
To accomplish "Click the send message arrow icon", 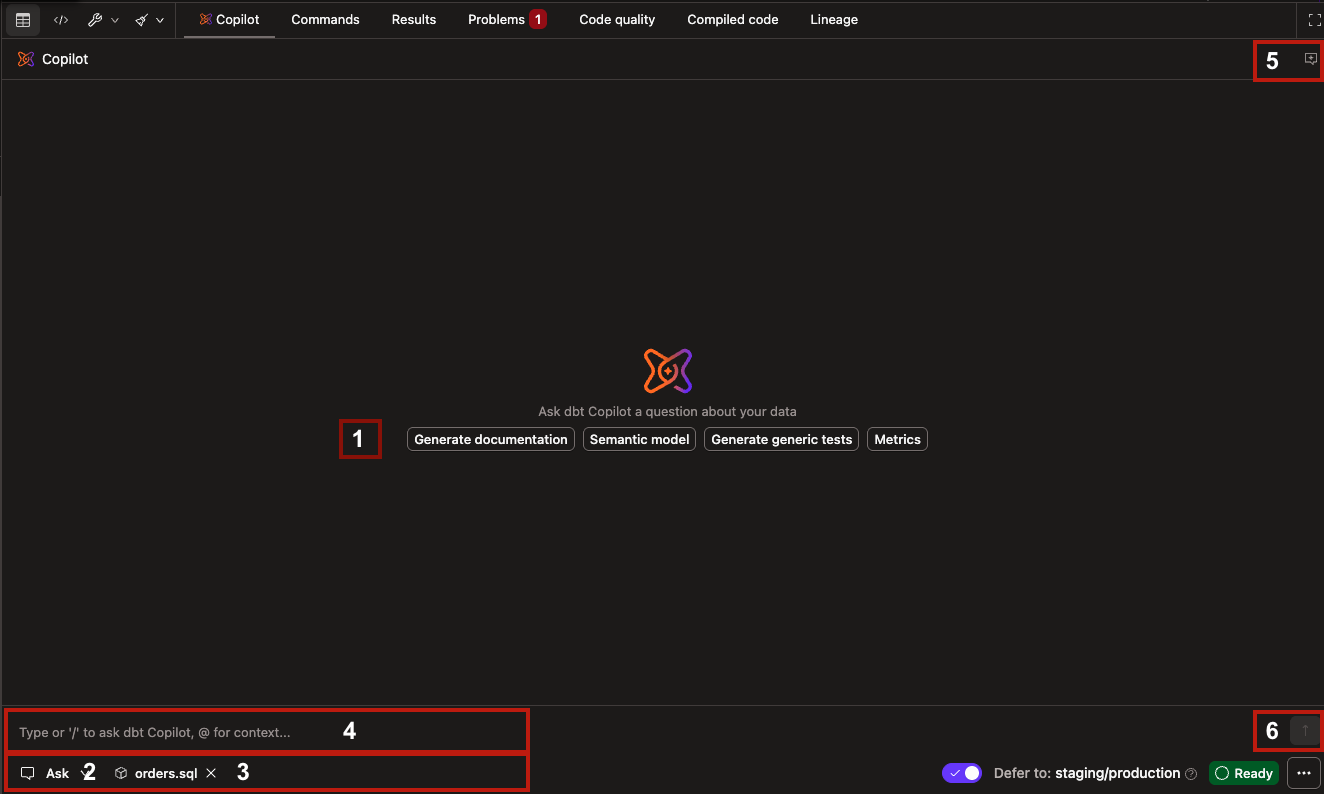I will point(1304,731).
